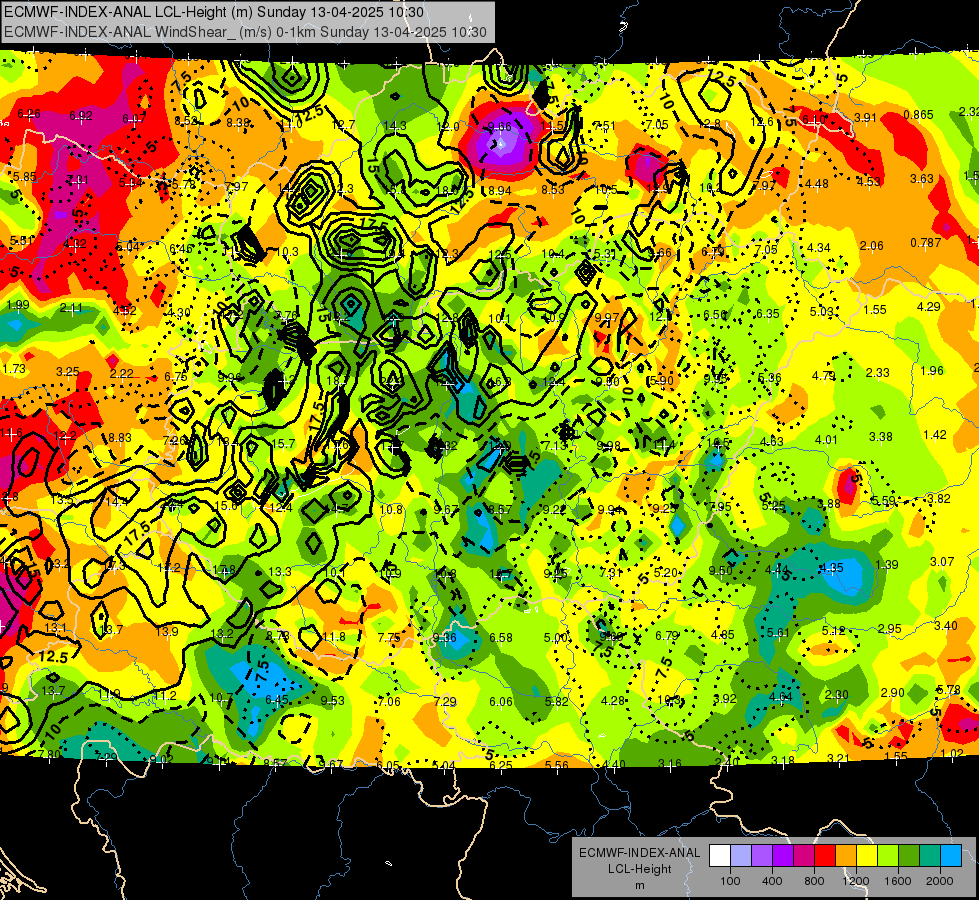This screenshot has width=979, height=900.
Task: Click the grid value 3.88
Action: (x=829, y=503)
